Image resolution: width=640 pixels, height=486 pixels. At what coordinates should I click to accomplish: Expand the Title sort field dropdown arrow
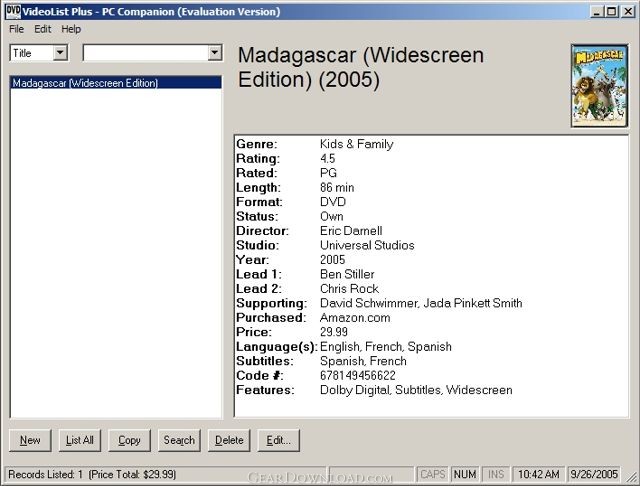click(x=60, y=53)
